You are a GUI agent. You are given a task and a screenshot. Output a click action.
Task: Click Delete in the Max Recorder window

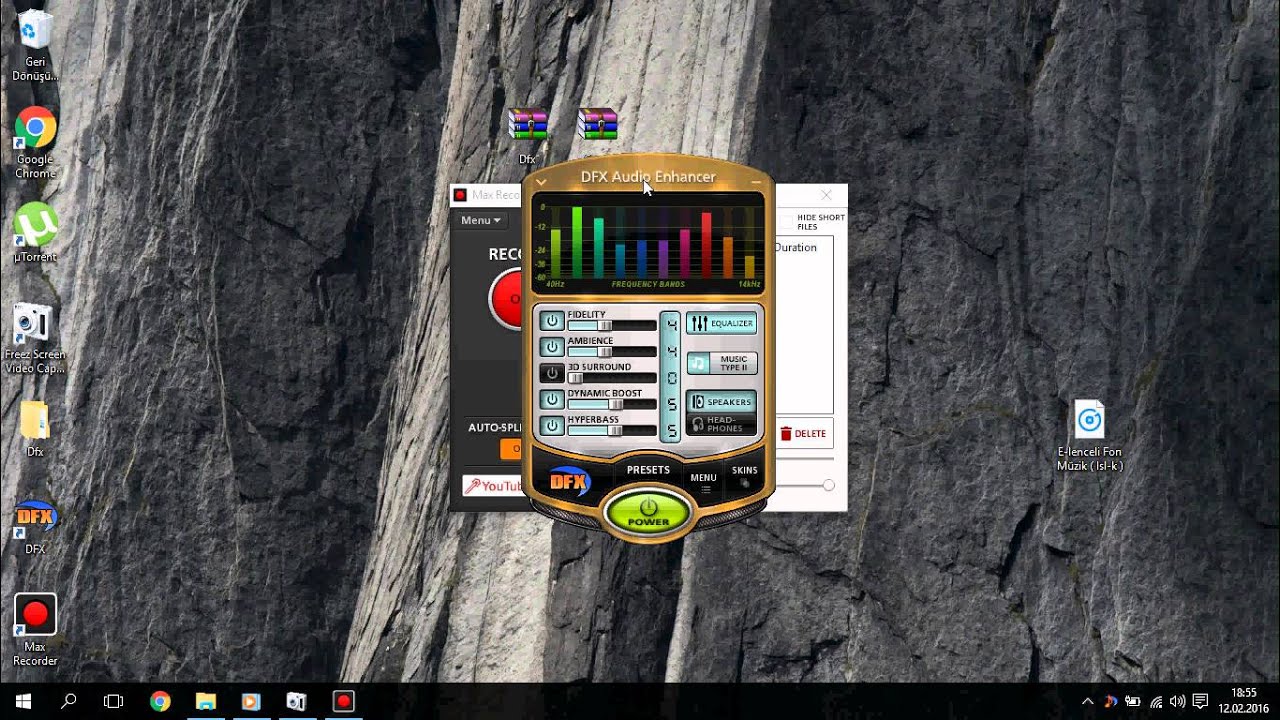coord(804,433)
